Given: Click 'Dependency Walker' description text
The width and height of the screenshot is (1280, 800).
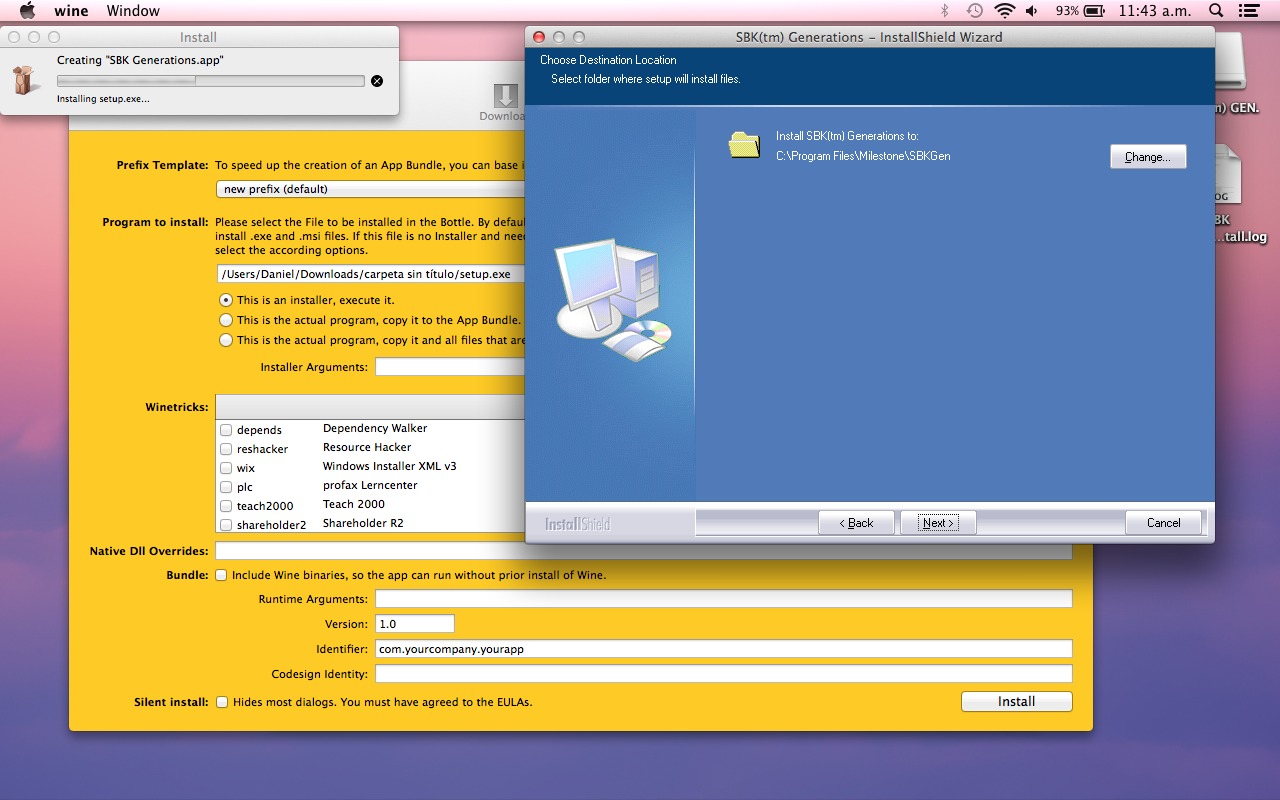Looking at the screenshot, I should 375,428.
